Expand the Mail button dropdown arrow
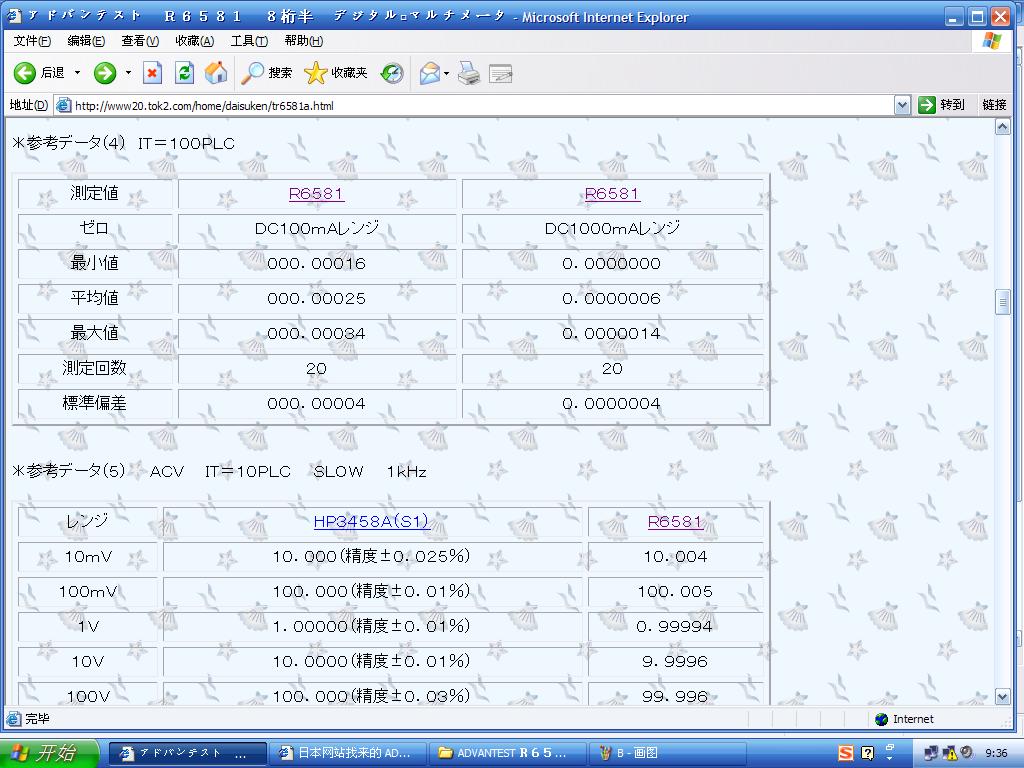Viewport: 1024px width, 768px height. click(447, 72)
